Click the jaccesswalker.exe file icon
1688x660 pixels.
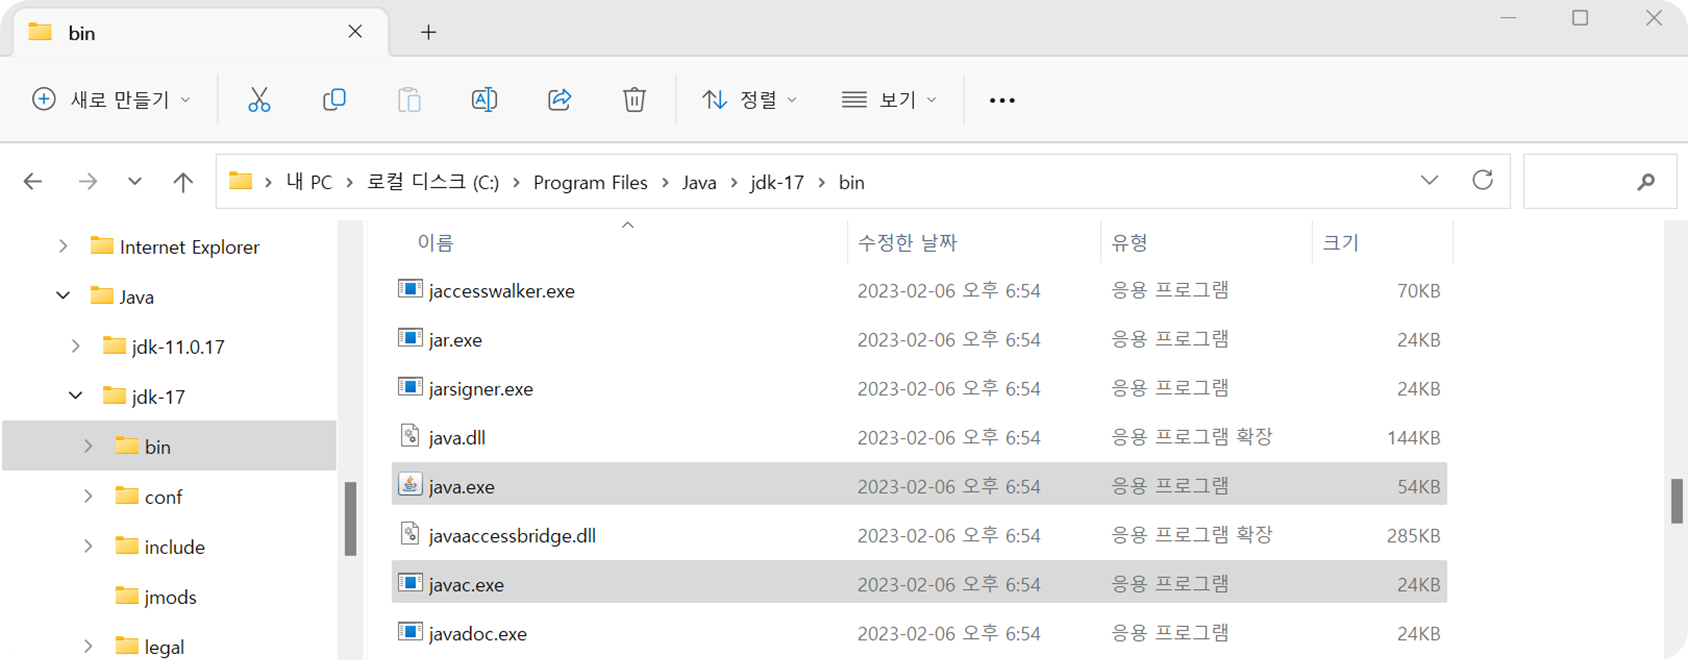pos(410,289)
